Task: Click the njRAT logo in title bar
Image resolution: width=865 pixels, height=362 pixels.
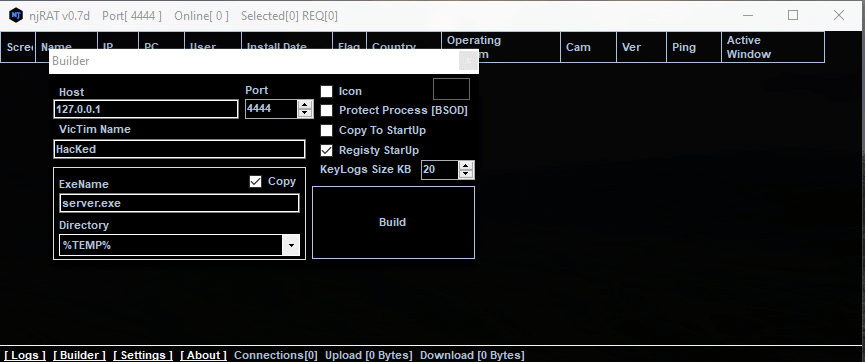Action: pyautogui.click(x=16, y=15)
